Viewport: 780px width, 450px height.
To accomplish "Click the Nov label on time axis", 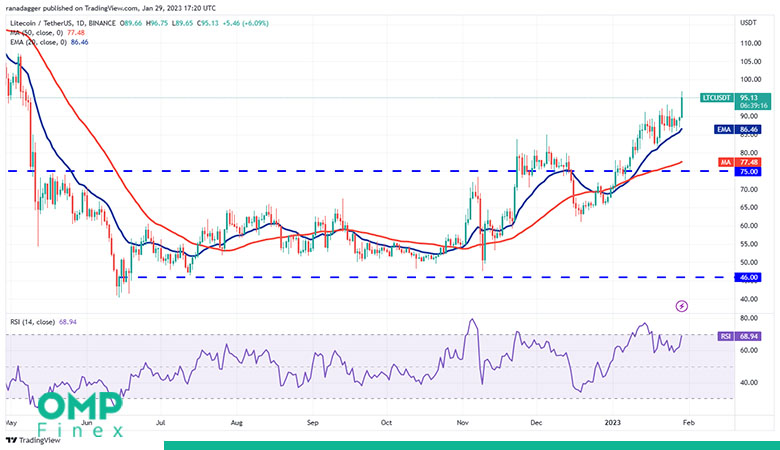I will click(463, 423).
